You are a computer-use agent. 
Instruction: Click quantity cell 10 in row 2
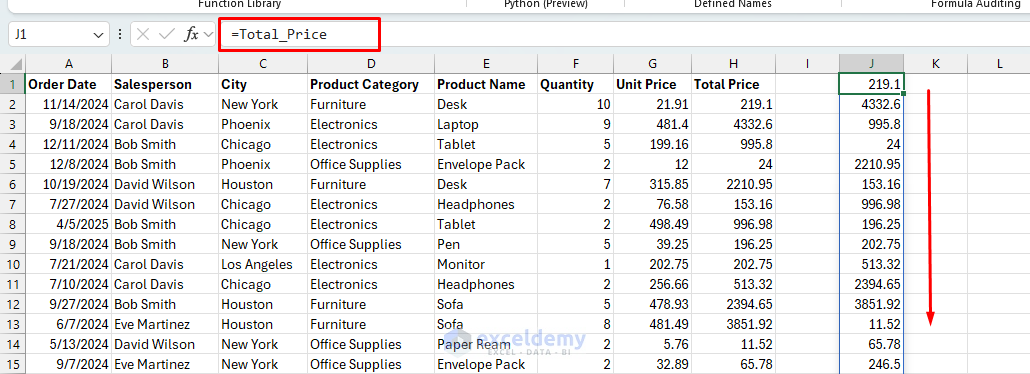pos(575,104)
